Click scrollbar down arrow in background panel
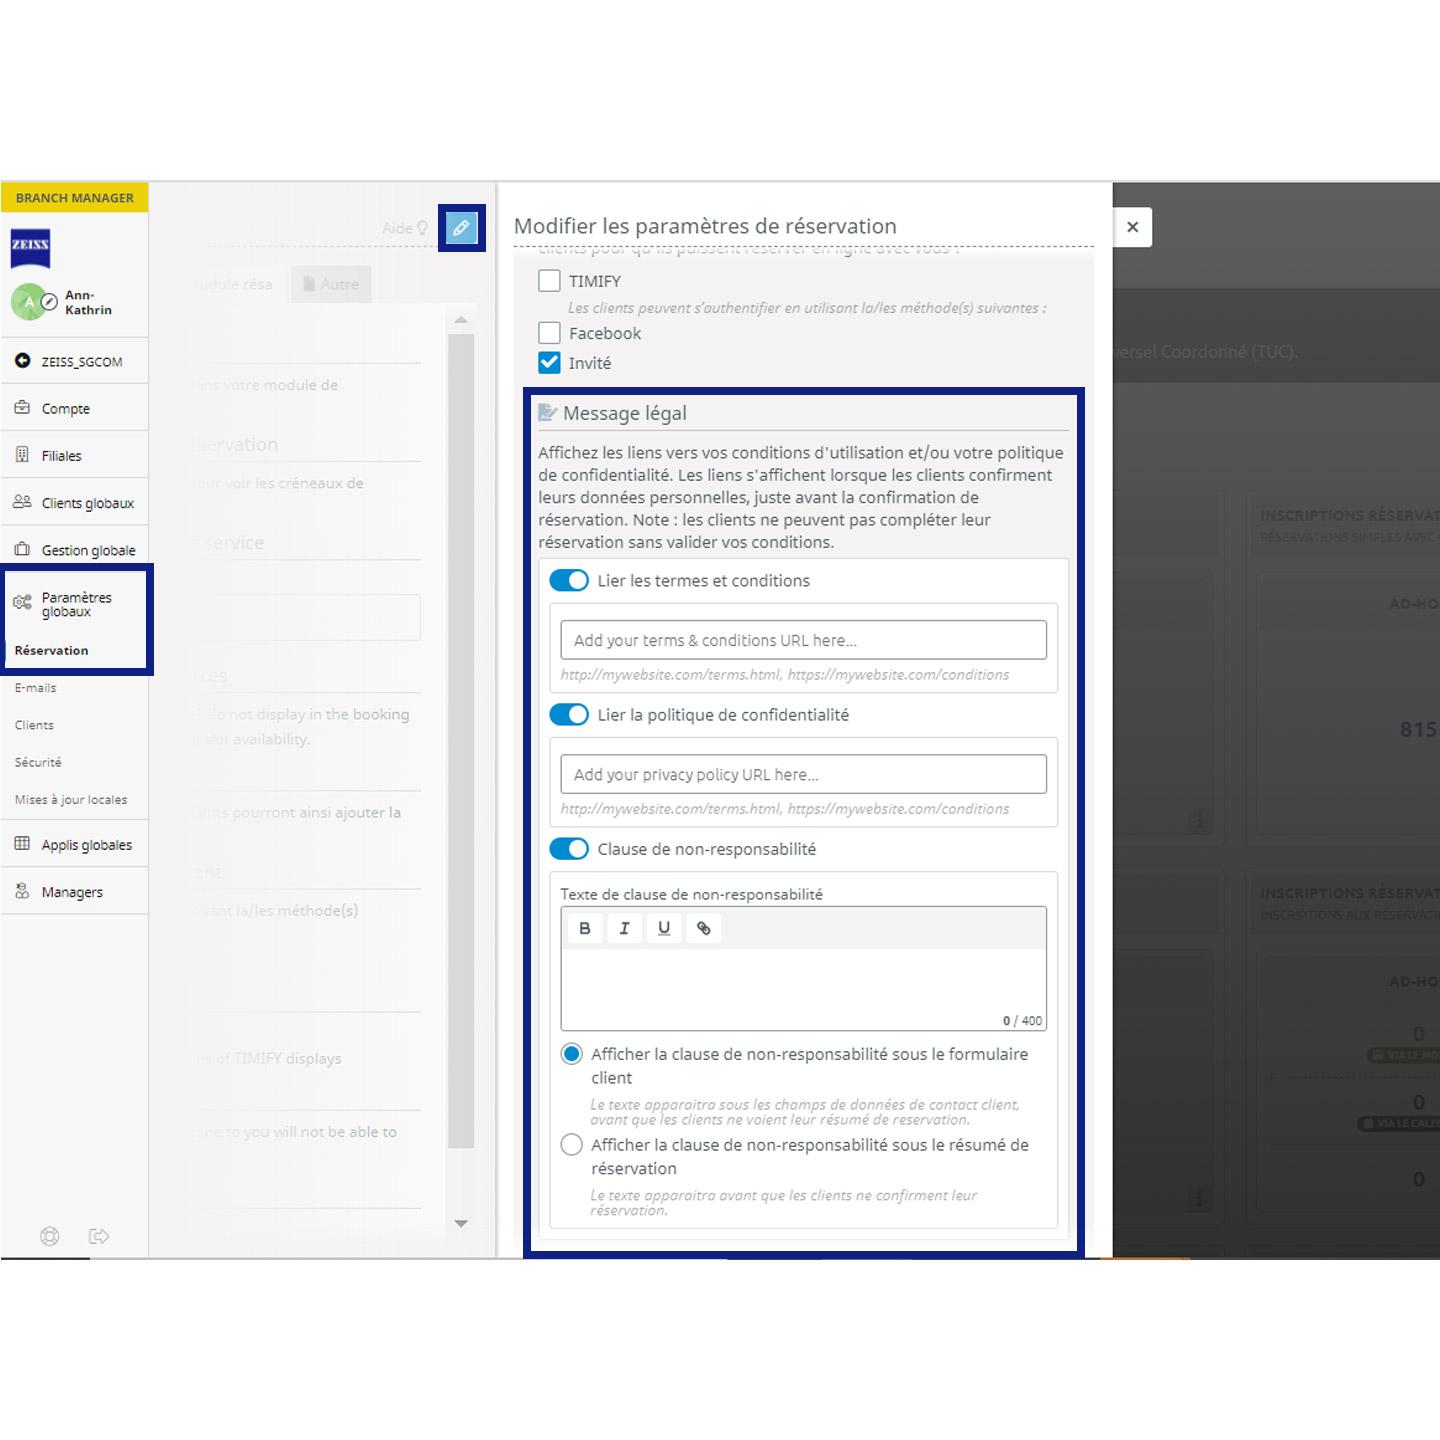 [x=461, y=1223]
